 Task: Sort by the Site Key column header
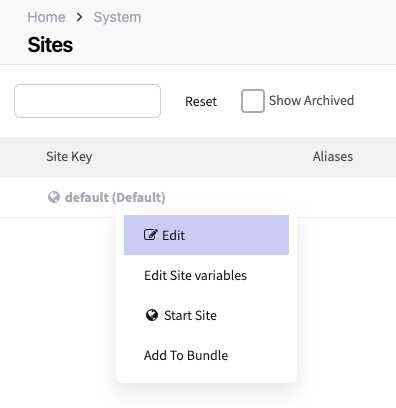[69, 156]
